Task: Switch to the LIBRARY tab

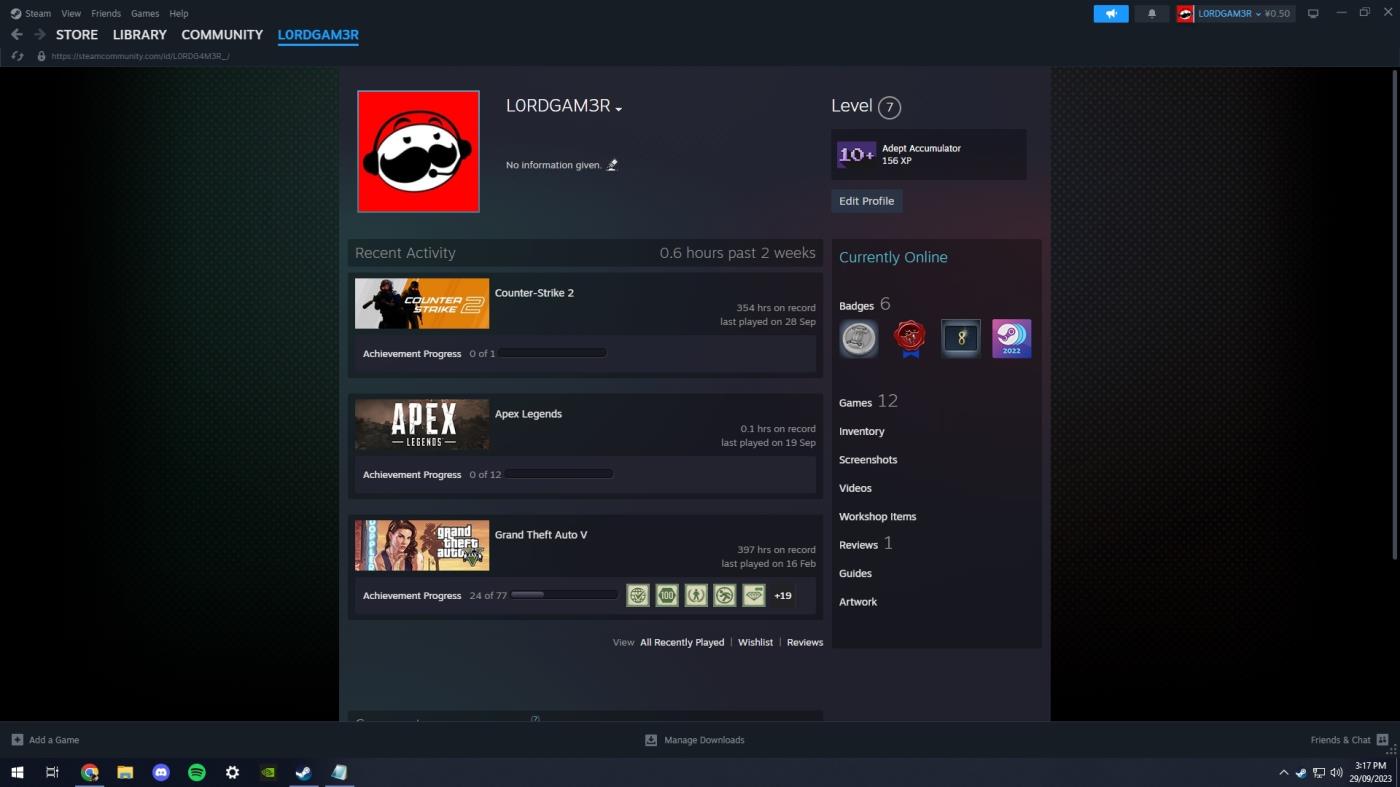Action: point(140,35)
